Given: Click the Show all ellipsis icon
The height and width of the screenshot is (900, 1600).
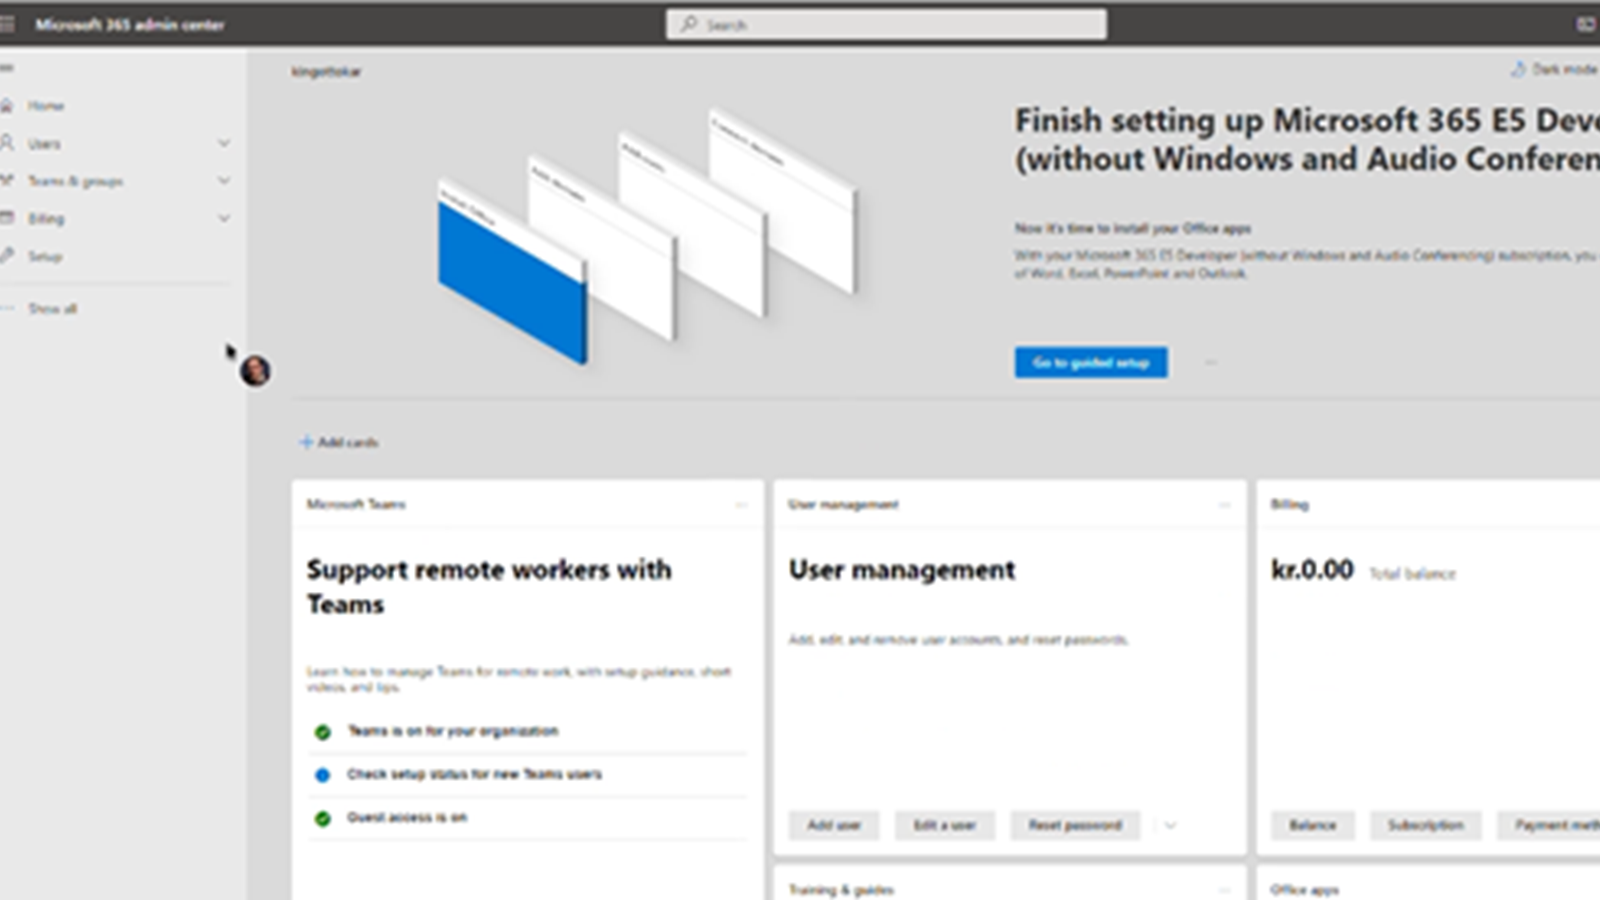Looking at the screenshot, I should pyautogui.click(x=7, y=308).
